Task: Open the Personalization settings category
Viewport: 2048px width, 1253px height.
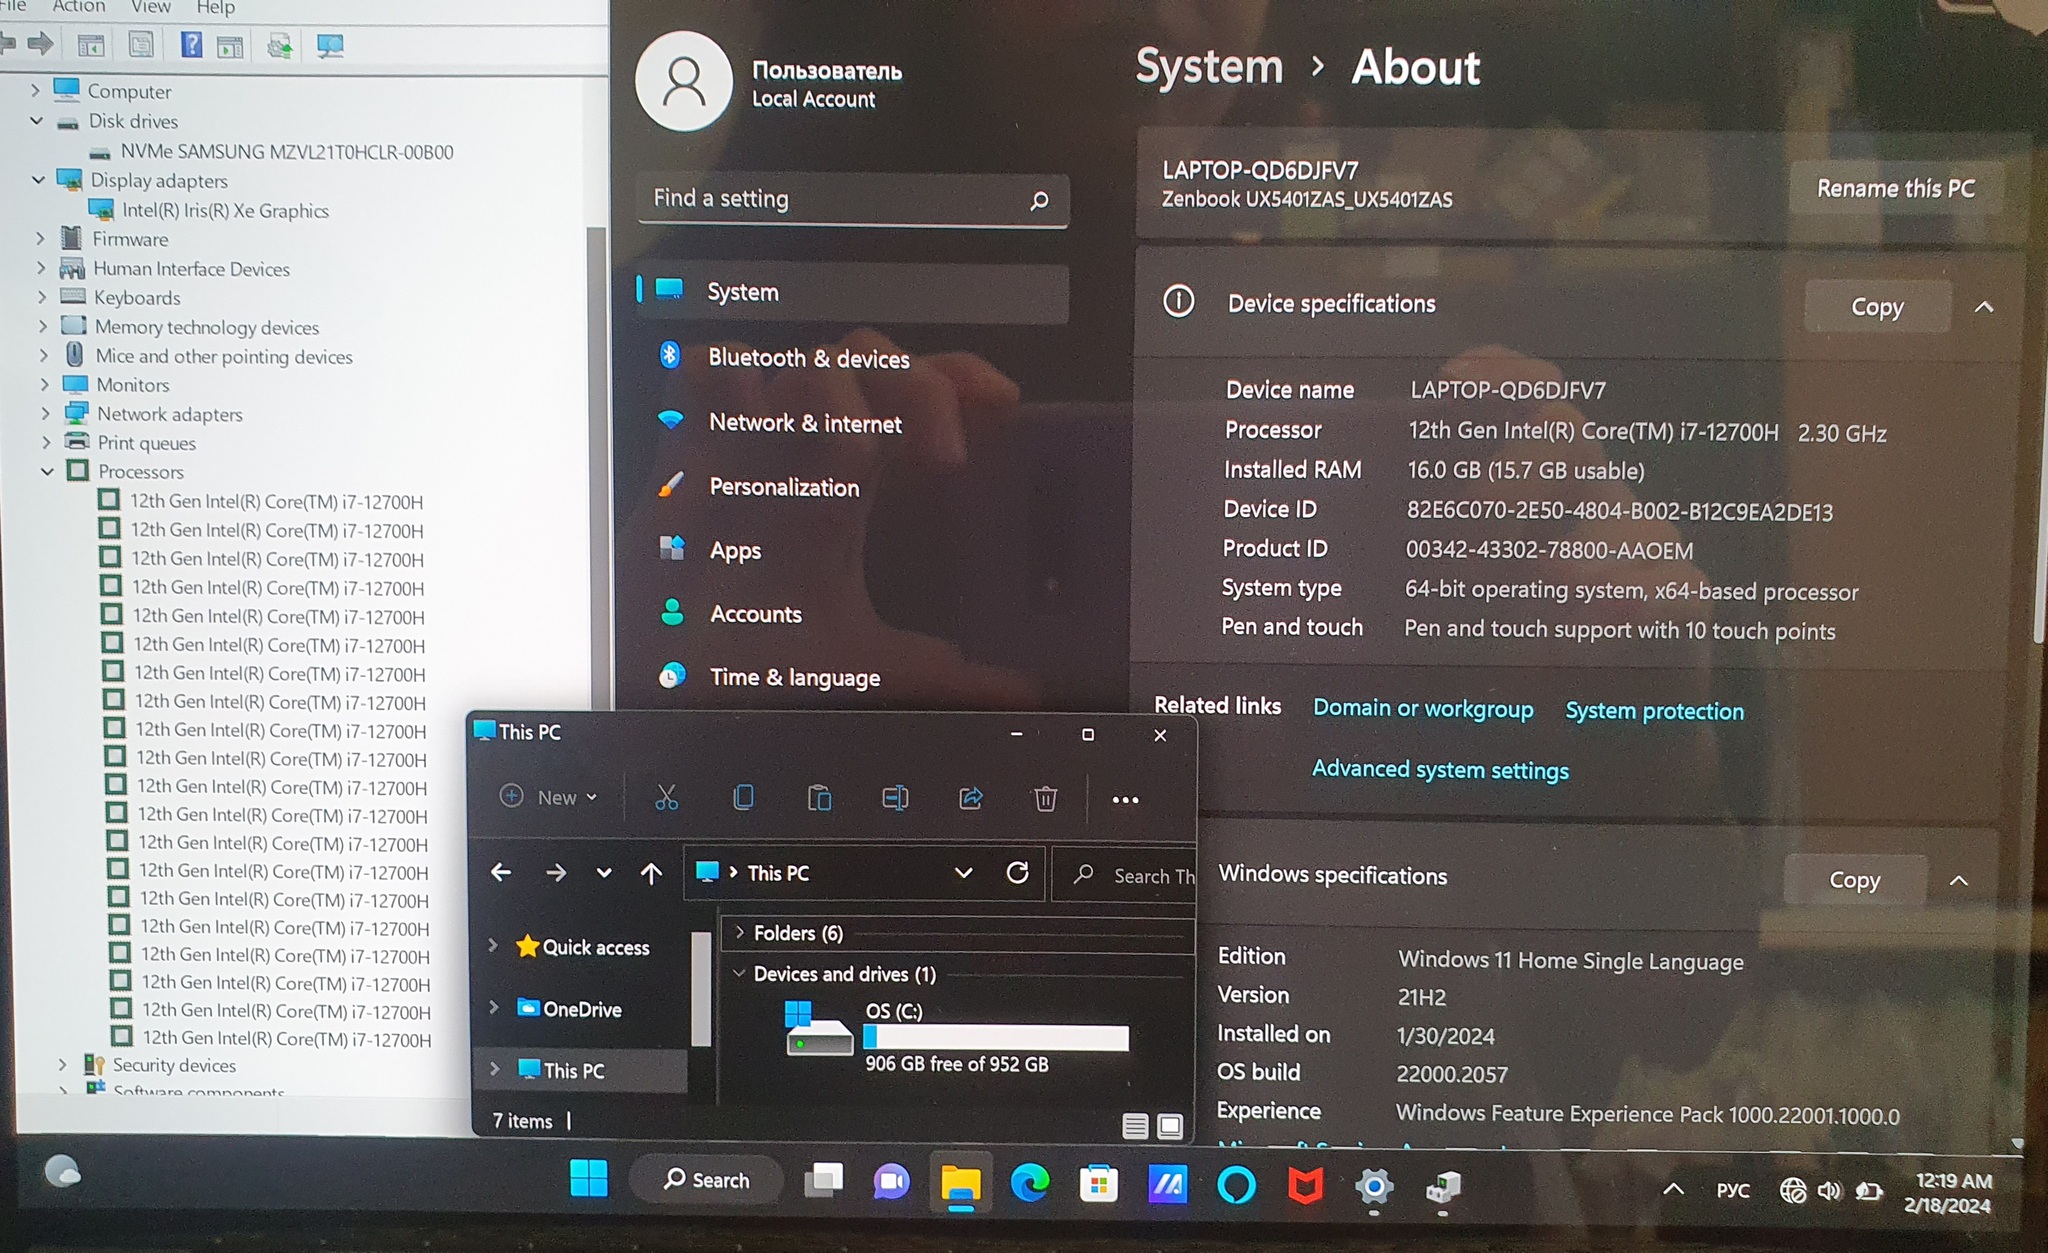Action: click(x=784, y=487)
